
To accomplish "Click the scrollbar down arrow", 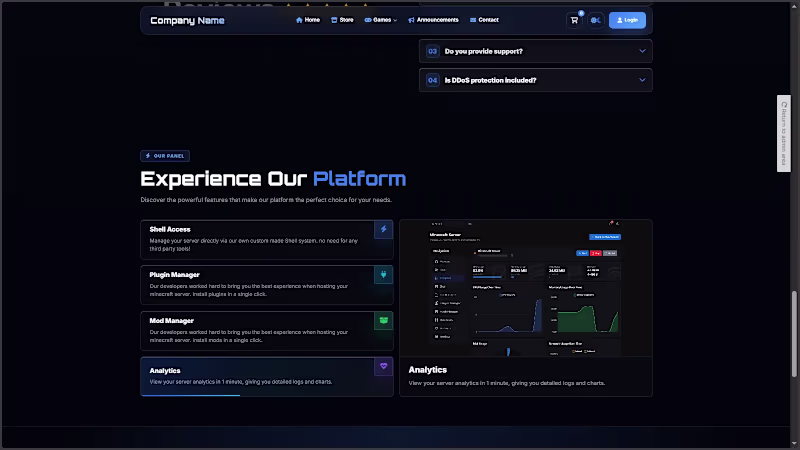I will click(794, 444).
